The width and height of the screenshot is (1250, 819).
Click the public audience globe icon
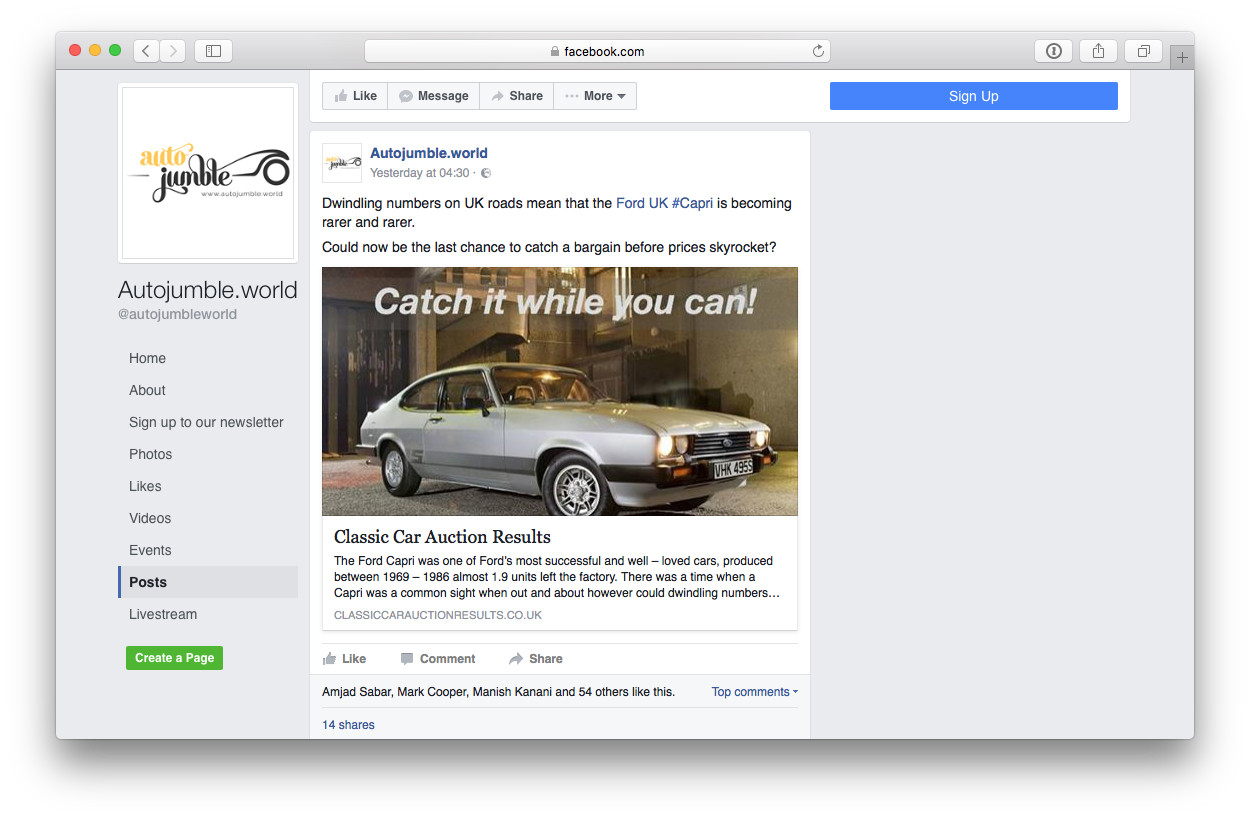486,173
